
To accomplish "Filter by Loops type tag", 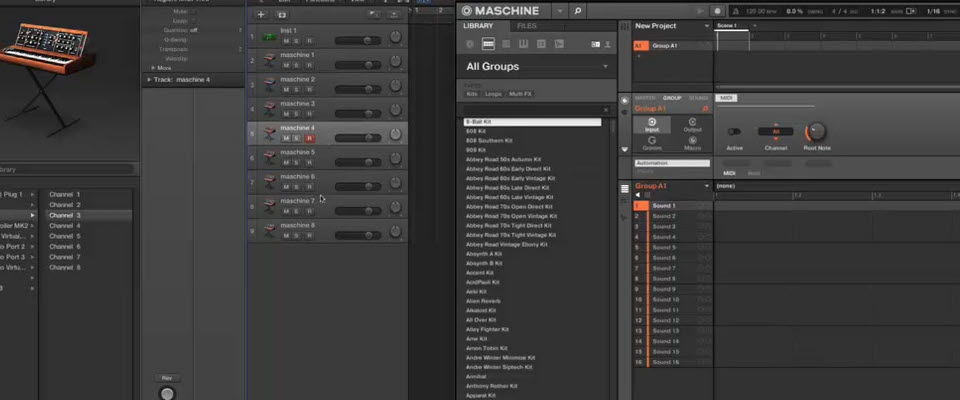I will [x=493, y=94].
